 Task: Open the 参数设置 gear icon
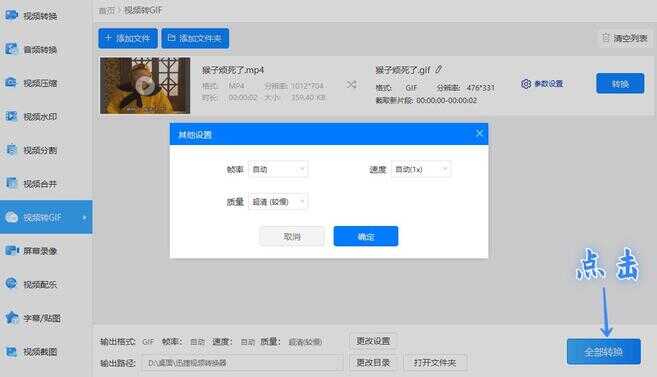526,84
